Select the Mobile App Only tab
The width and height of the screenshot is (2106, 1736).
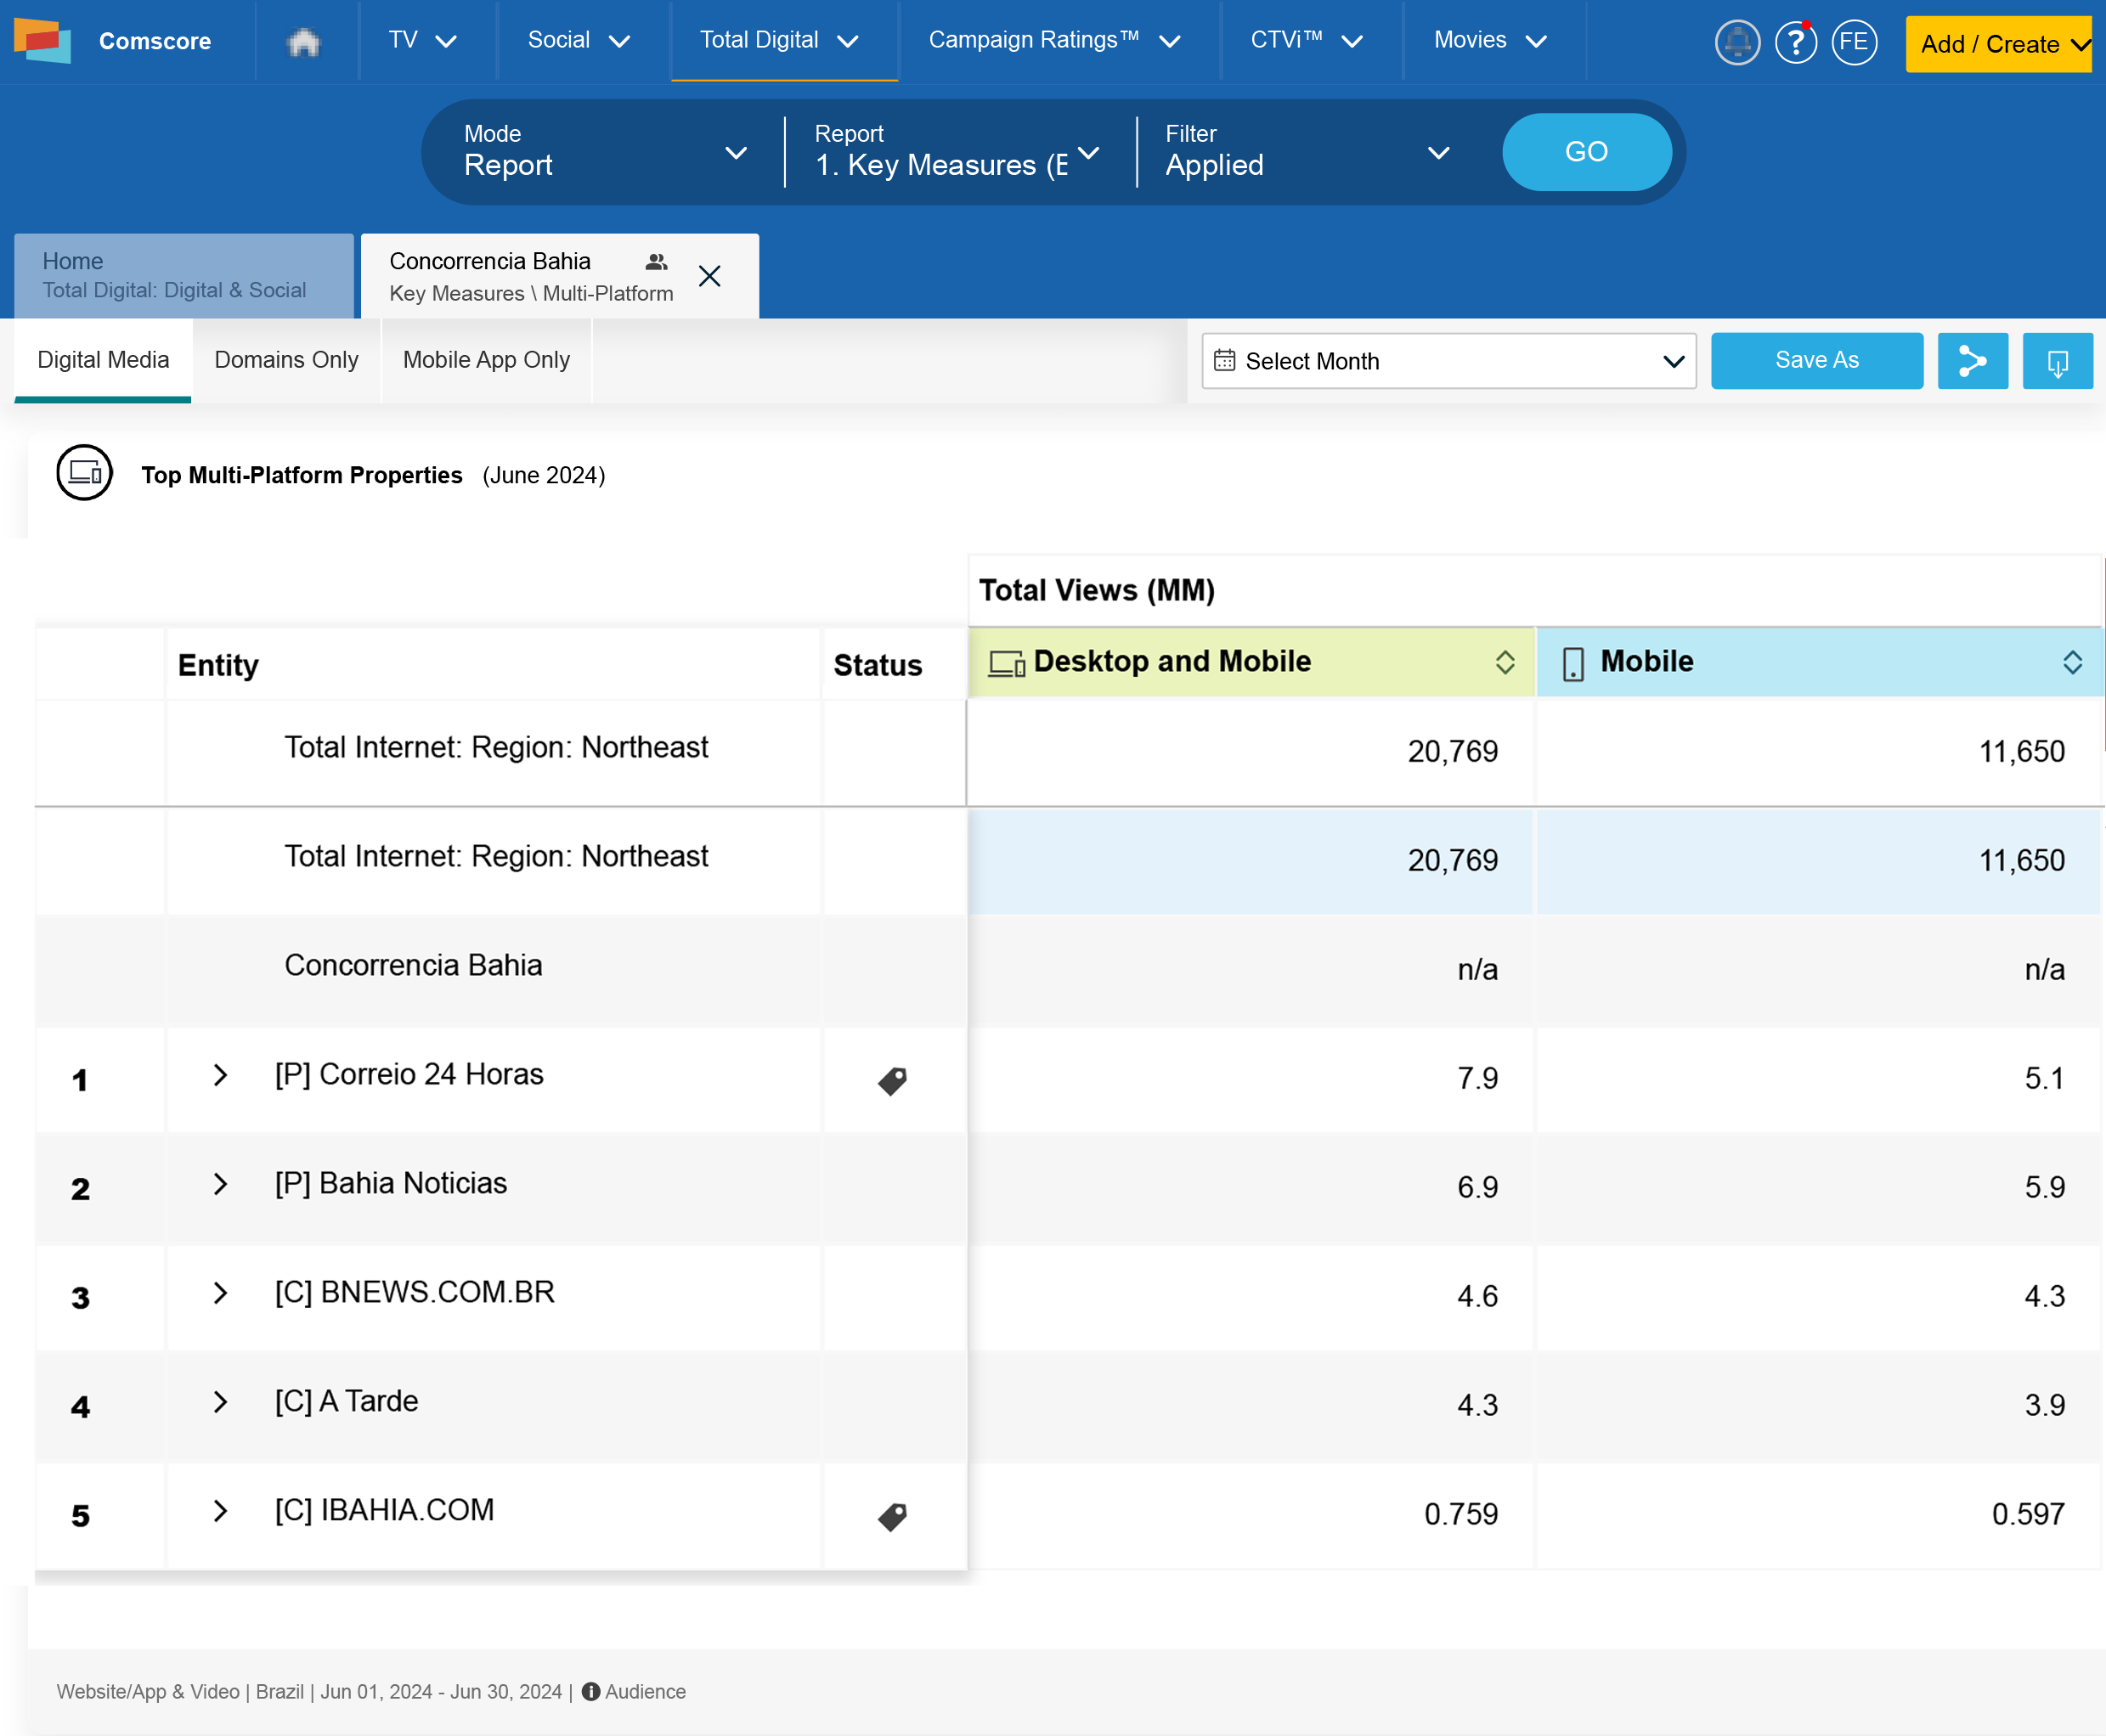click(486, 360)
